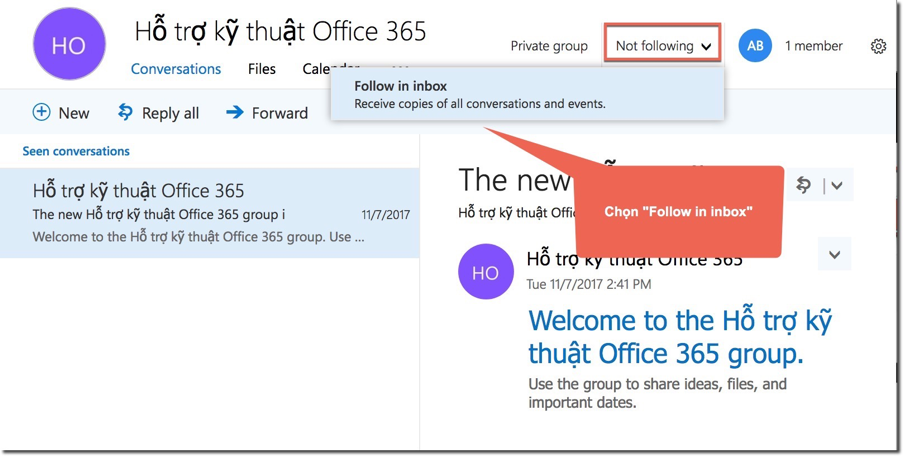Switch to the Files tab
The image size is (903, 456).
pyautogui.click(x=262, y=69)
